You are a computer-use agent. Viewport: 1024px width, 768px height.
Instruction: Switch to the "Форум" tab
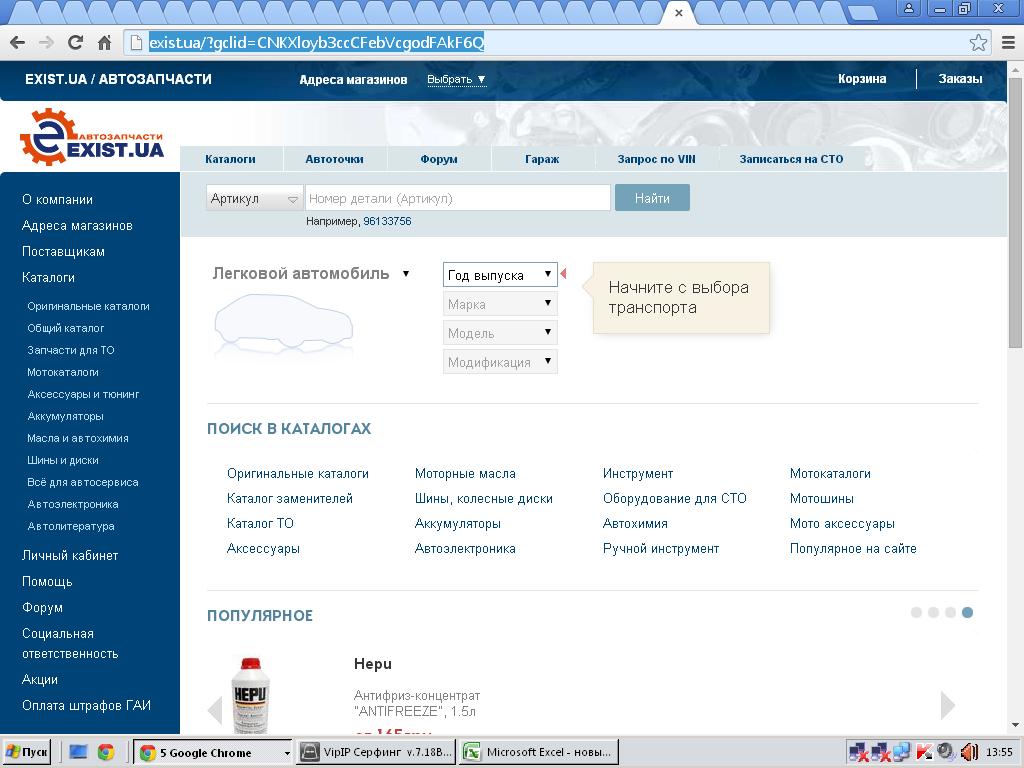[439, 159]
